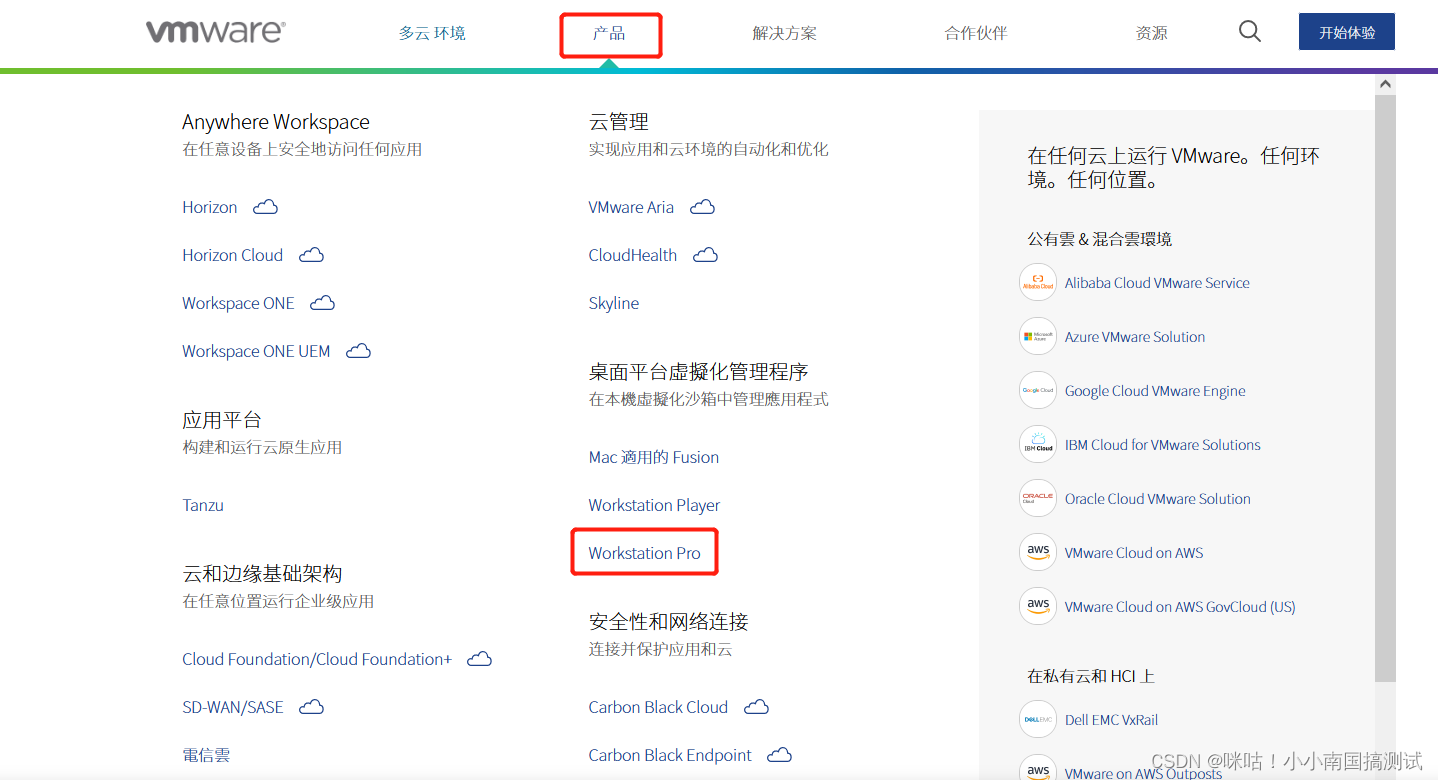
Task: Click the IBM Cloud for VMware Solutions icon
Action: tap(1037, 444)
